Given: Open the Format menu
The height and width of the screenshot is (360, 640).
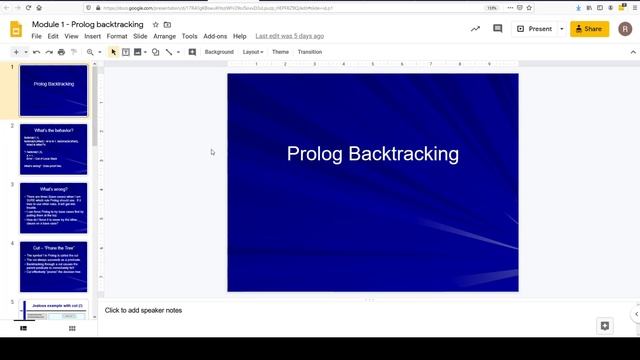Looking at the screenshot, I should [117, 36].
